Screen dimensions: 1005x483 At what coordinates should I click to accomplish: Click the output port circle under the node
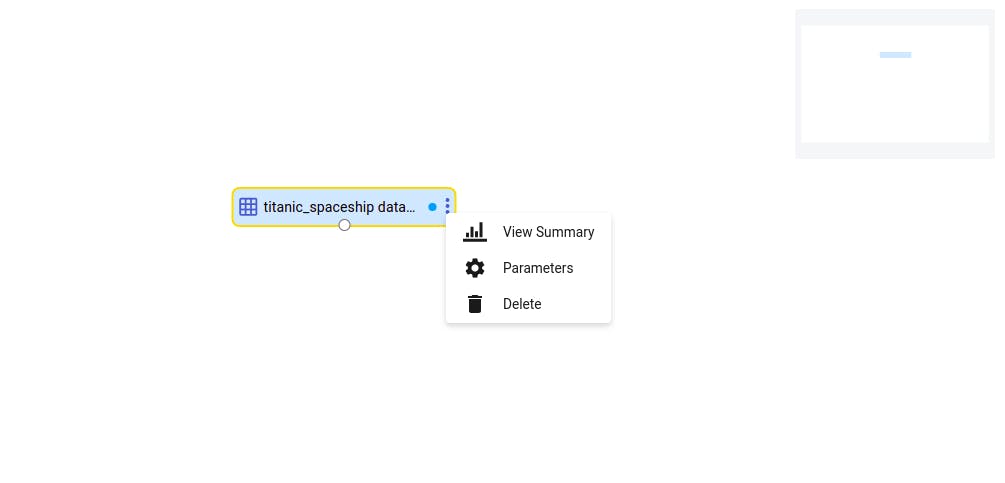coord(344,225)
